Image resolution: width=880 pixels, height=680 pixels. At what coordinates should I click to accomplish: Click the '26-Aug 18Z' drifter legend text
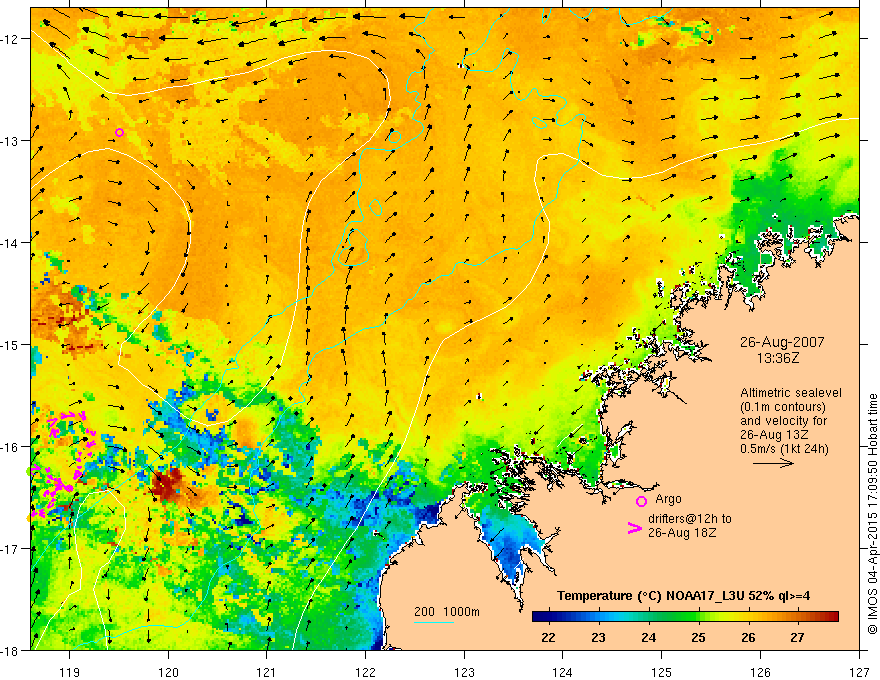tap(682, 533)
